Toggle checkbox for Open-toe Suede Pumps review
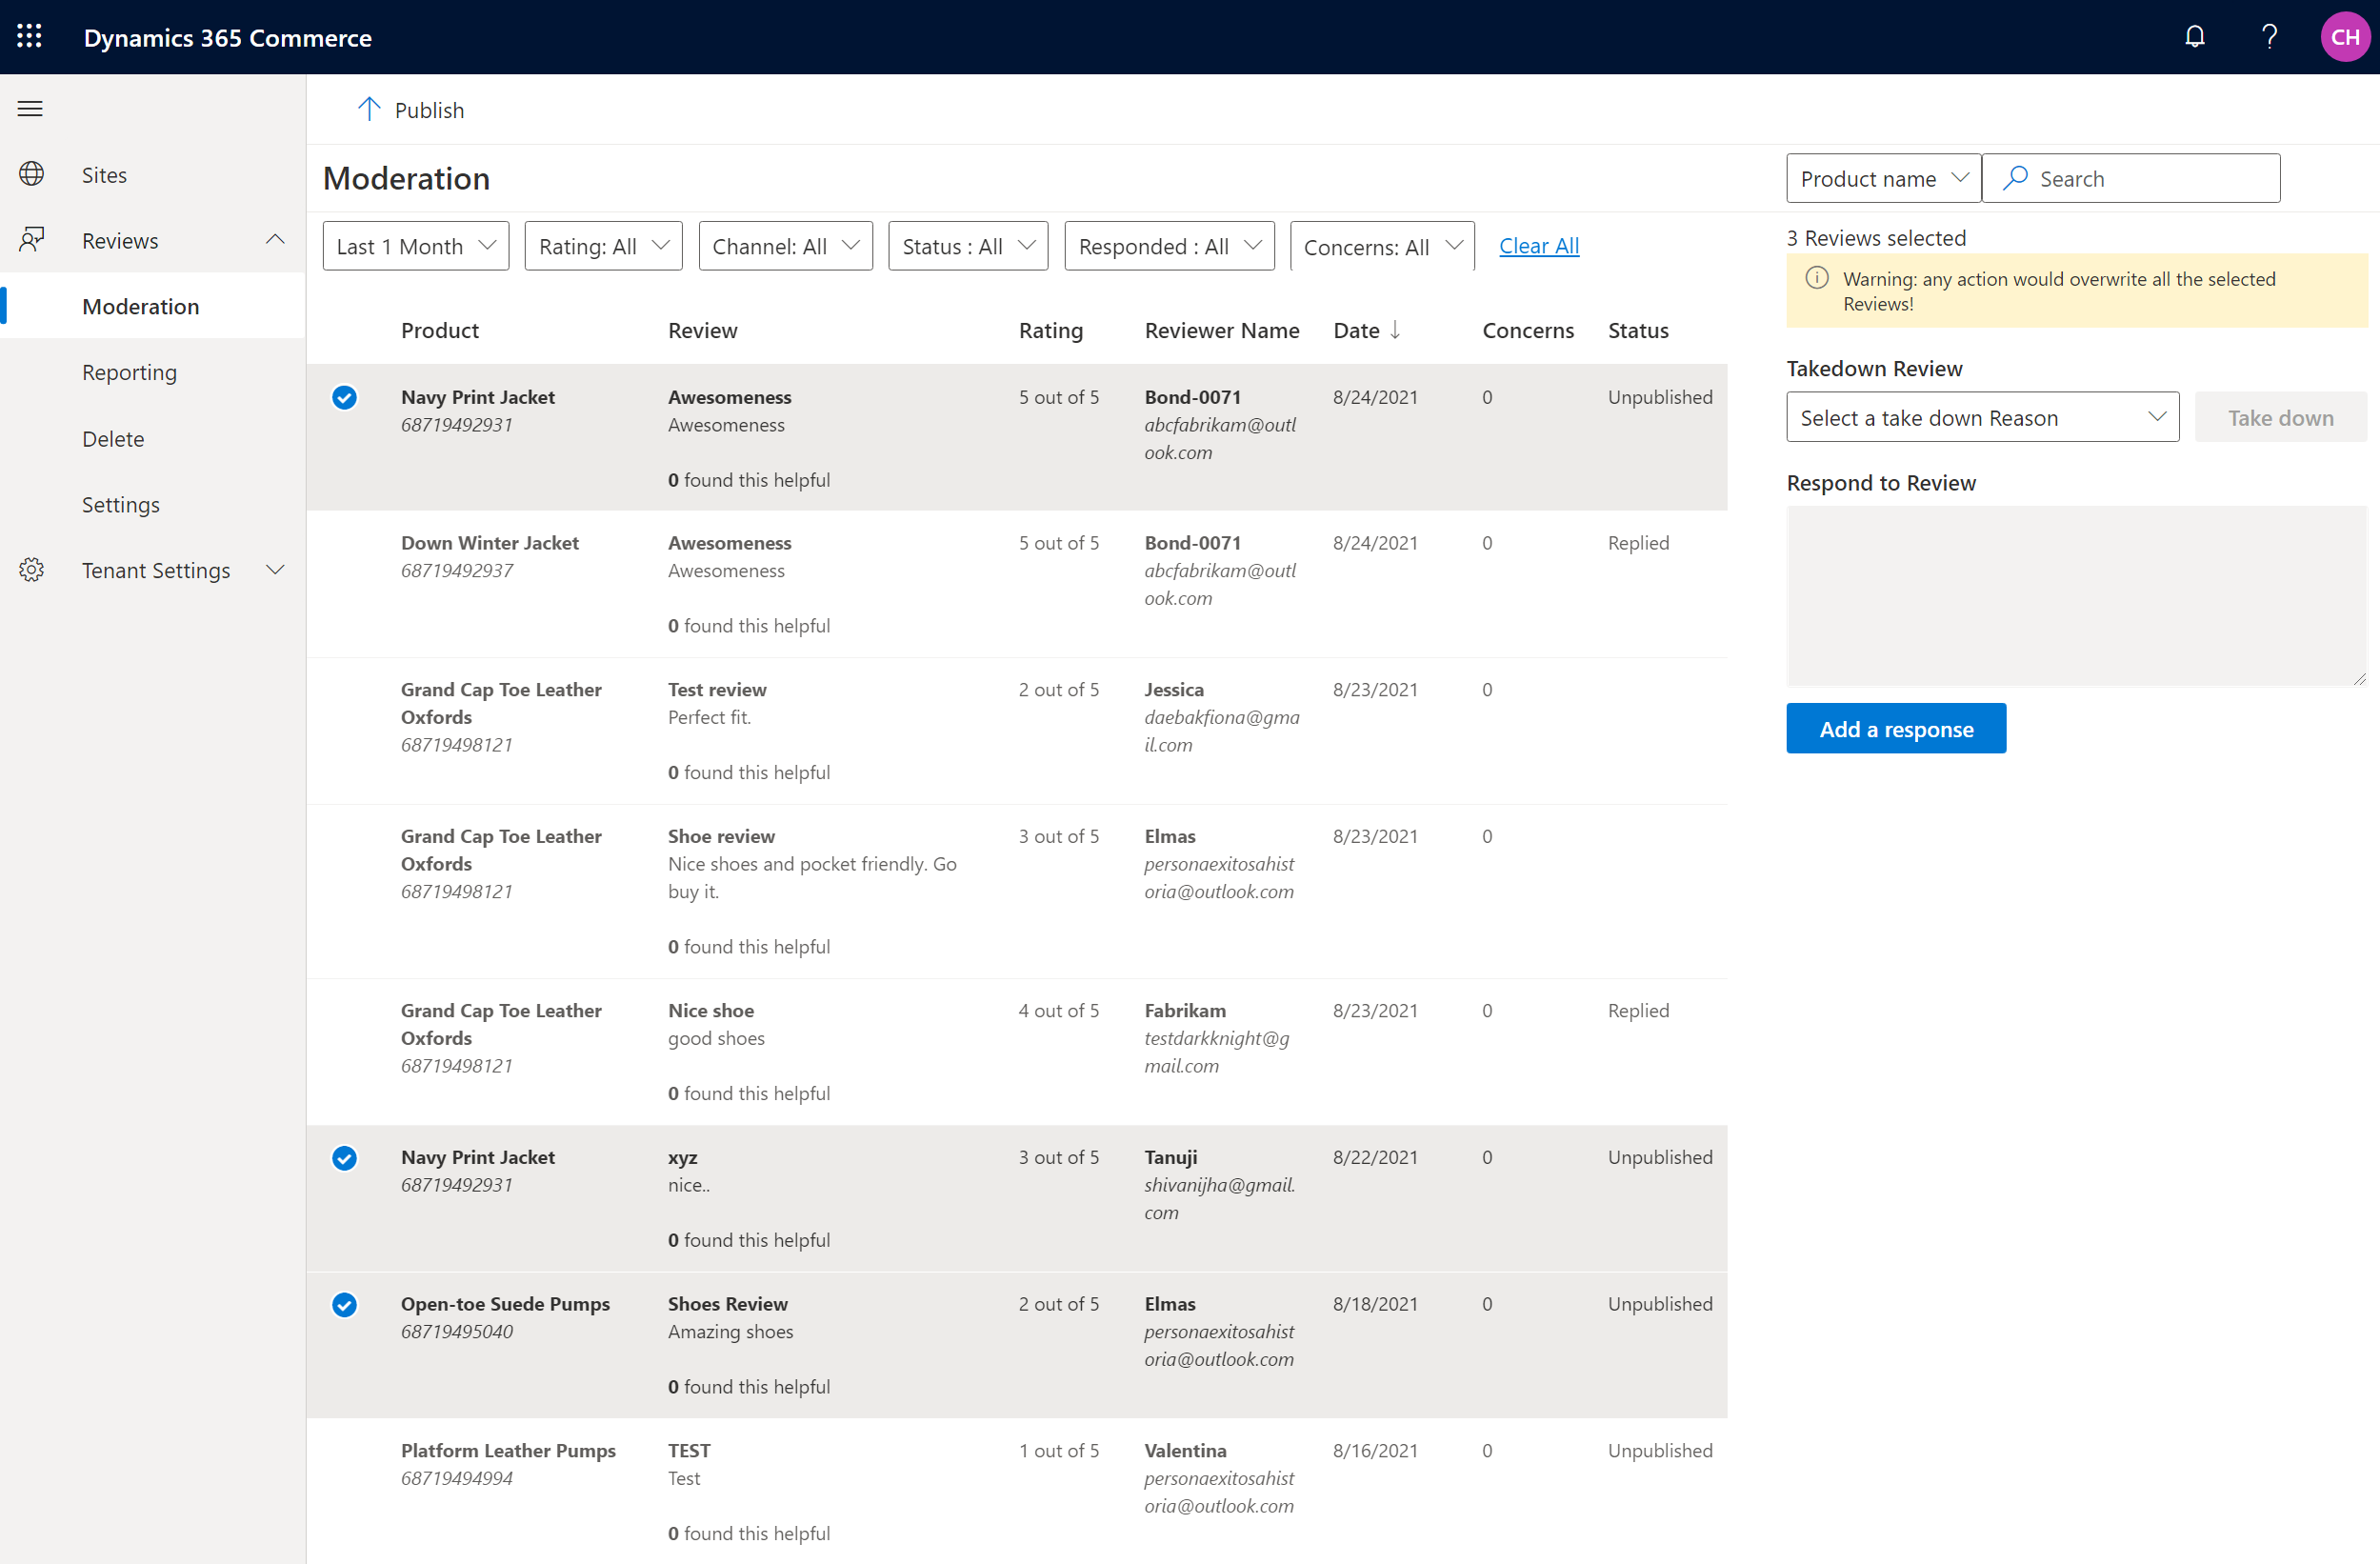The image size is (2380, 1564). tap(344, 1304)
